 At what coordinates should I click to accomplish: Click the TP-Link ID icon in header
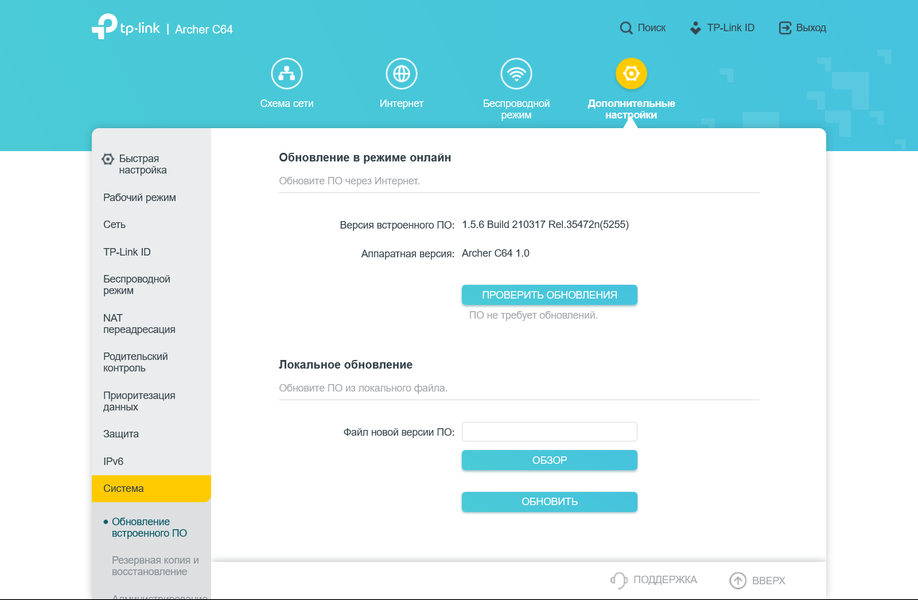click(x=695, y=28)
